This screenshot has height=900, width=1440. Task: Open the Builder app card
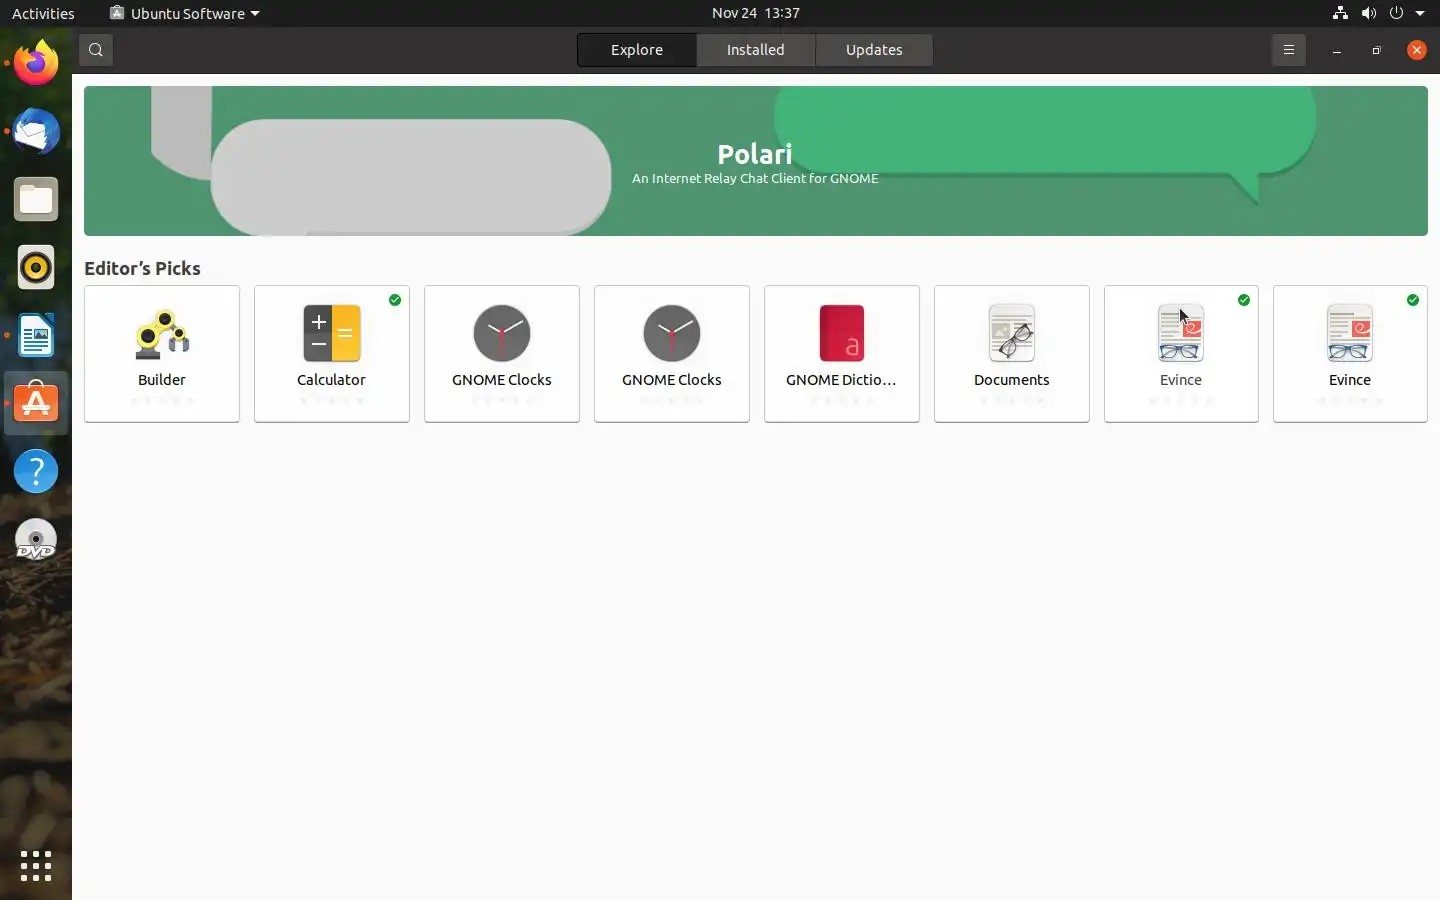point(162,354)
